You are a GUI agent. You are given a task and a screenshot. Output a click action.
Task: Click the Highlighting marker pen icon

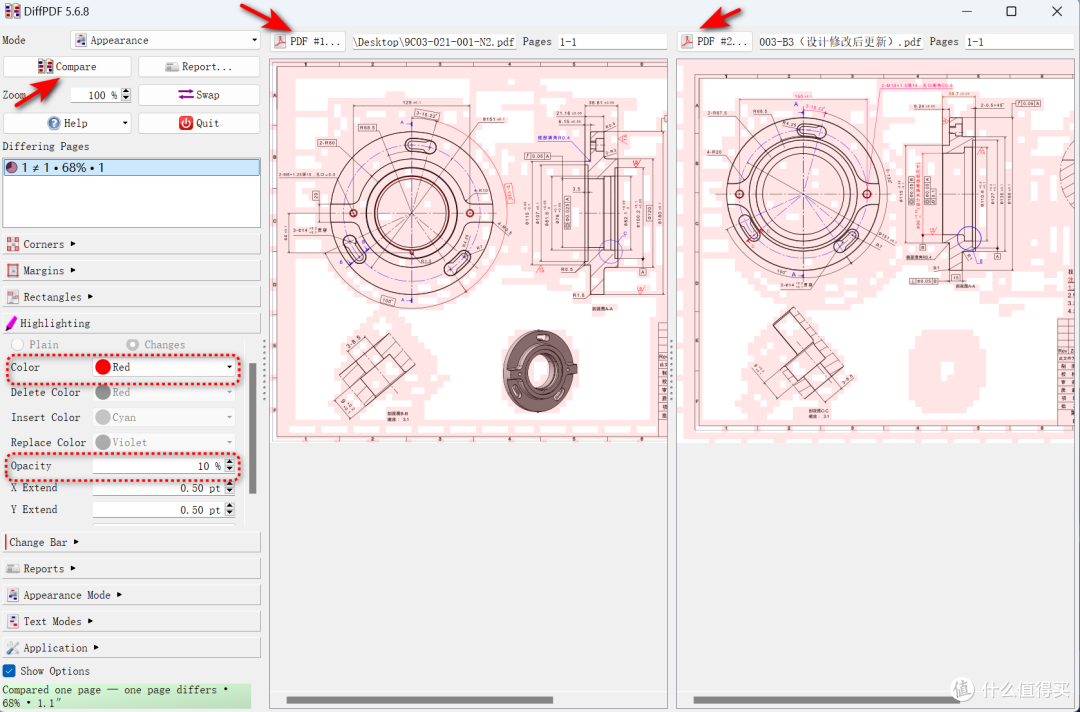pos(11,323)
